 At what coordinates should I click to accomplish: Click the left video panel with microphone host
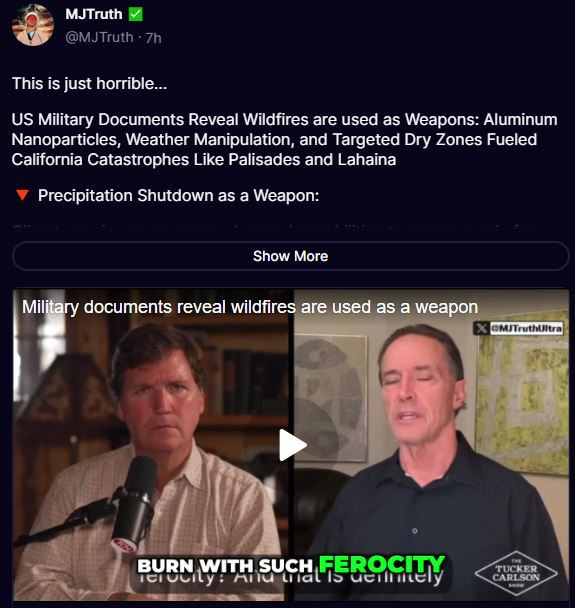tap(152, 445)
